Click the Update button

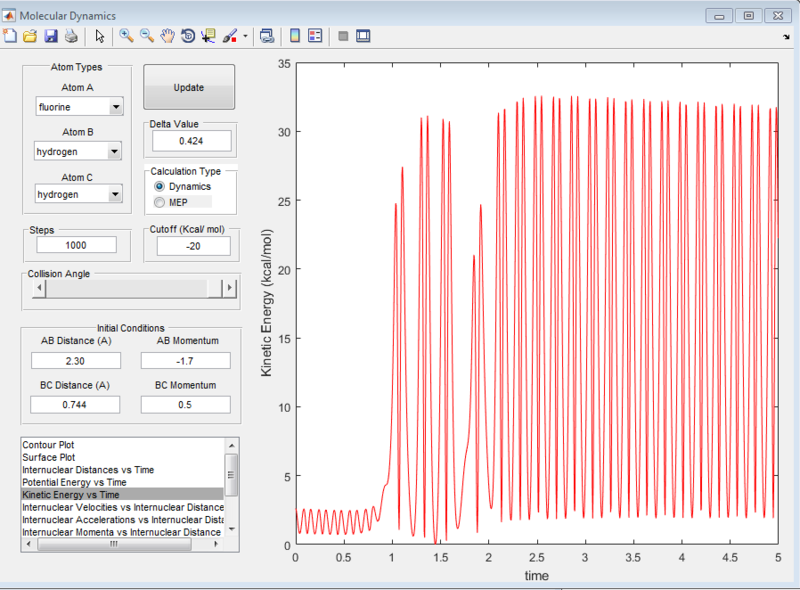[189, 87]
